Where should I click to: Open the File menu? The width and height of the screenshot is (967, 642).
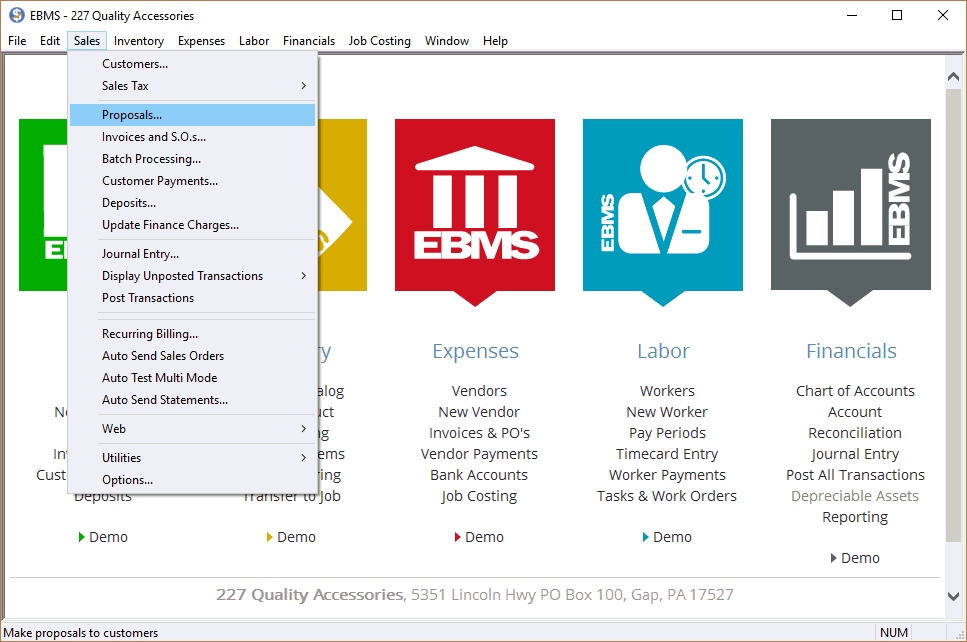17,41
